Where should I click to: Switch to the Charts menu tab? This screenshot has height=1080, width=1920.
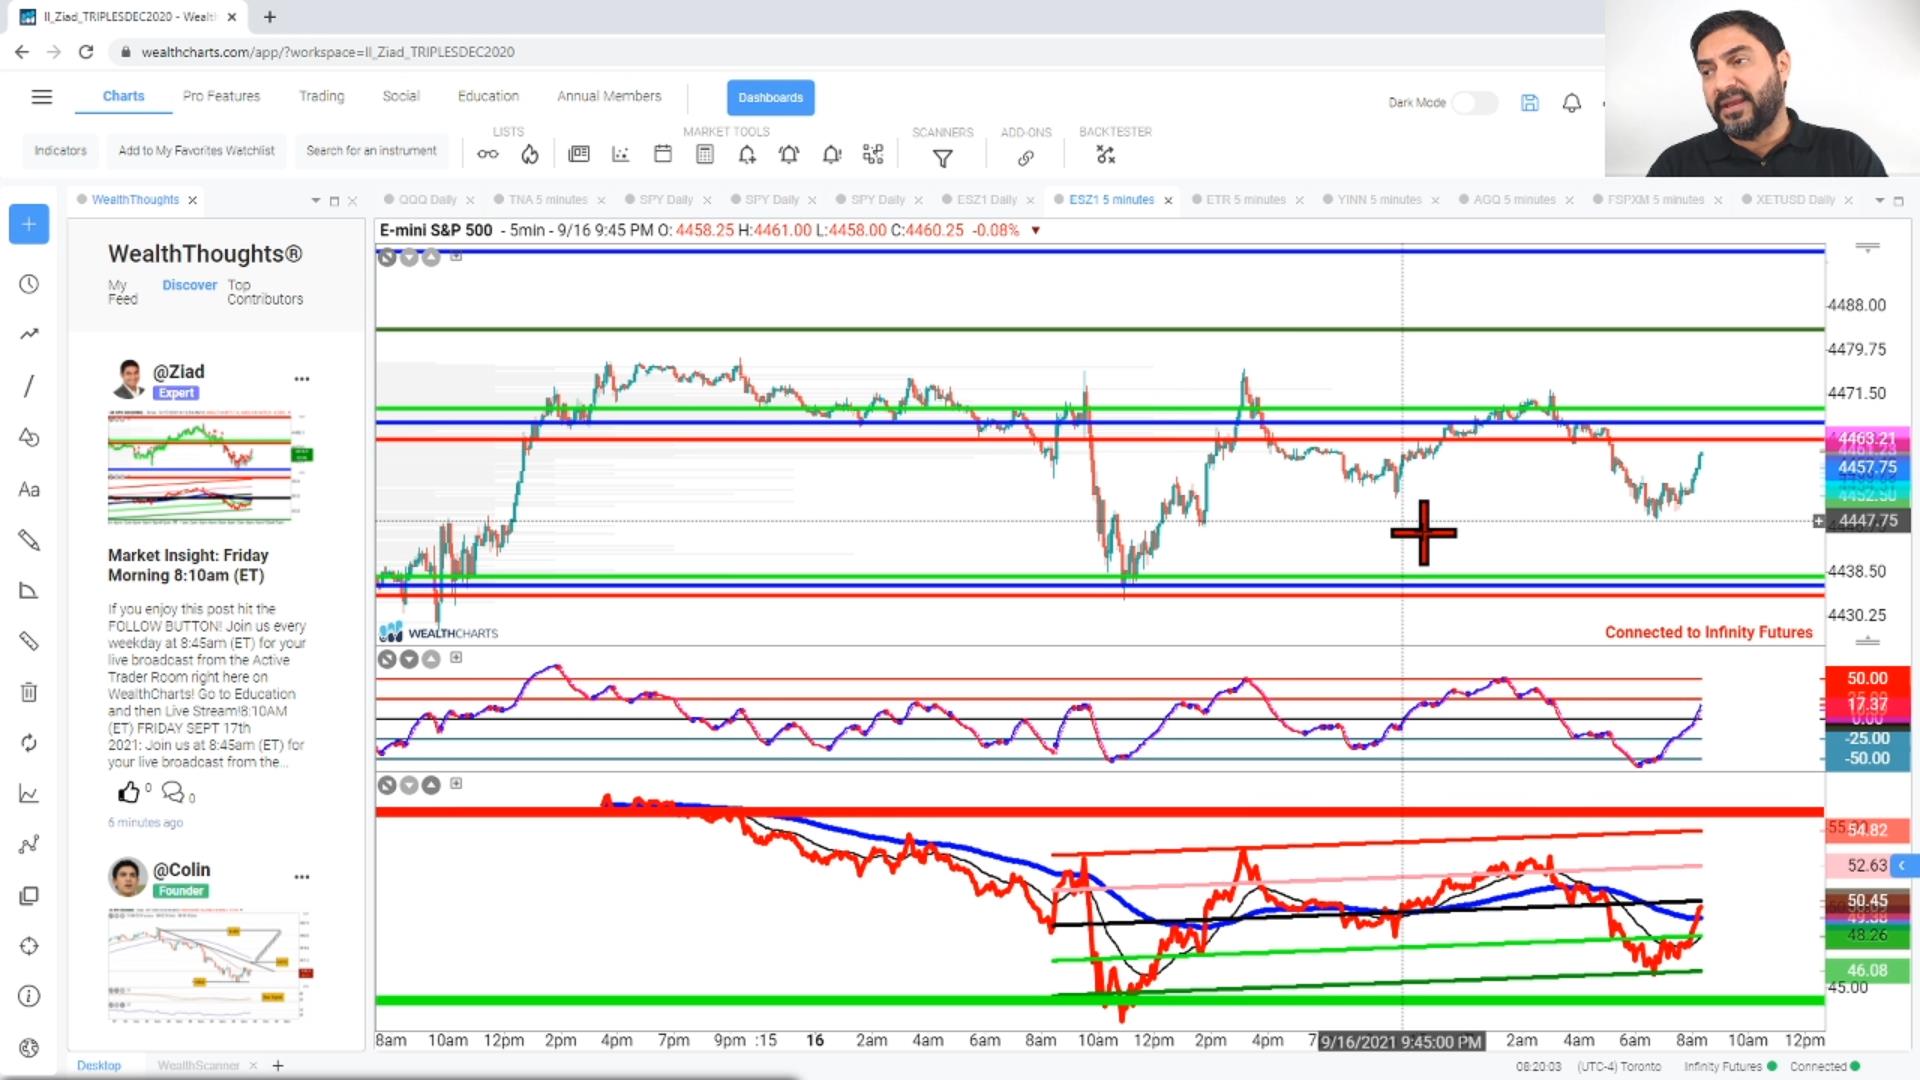click(x=123, y=96)
